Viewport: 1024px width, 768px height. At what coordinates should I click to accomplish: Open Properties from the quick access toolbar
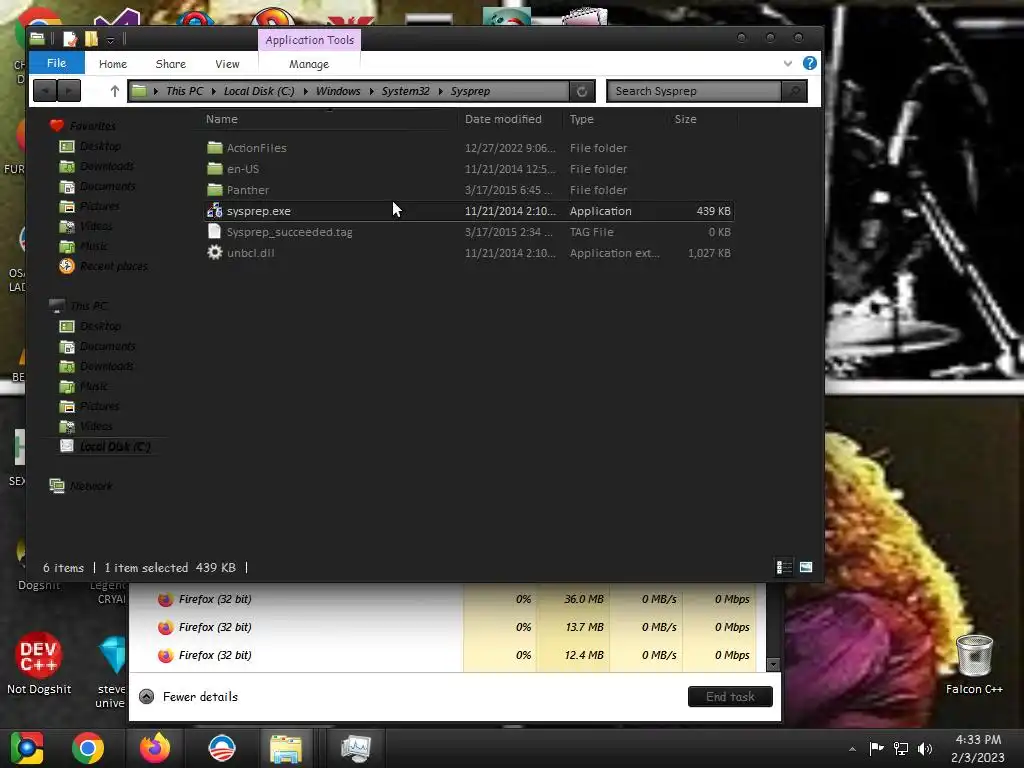tap(69, 39)
